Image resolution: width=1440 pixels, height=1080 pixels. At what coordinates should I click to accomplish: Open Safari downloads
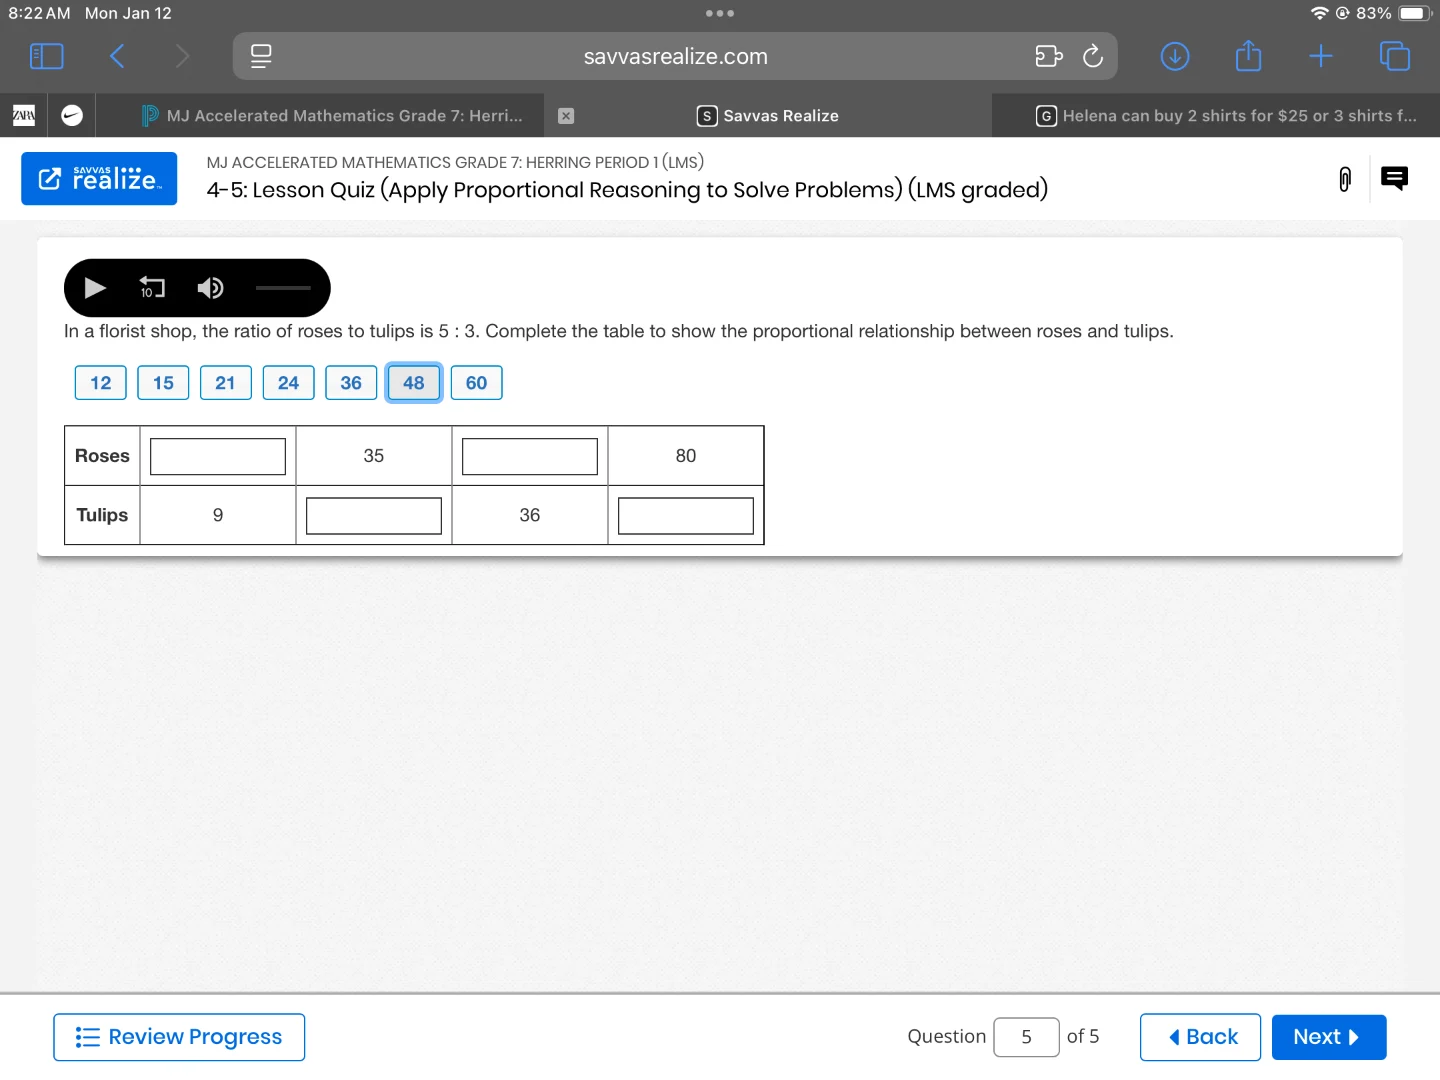(1175, 56)
